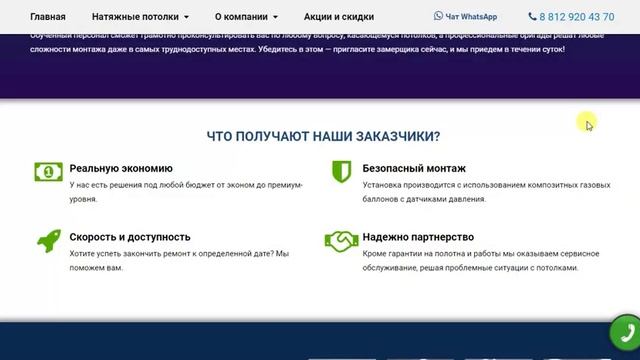Expand the Натяжные потолки dropdown arrow
640x360 pixels.
tap(187, 17)
